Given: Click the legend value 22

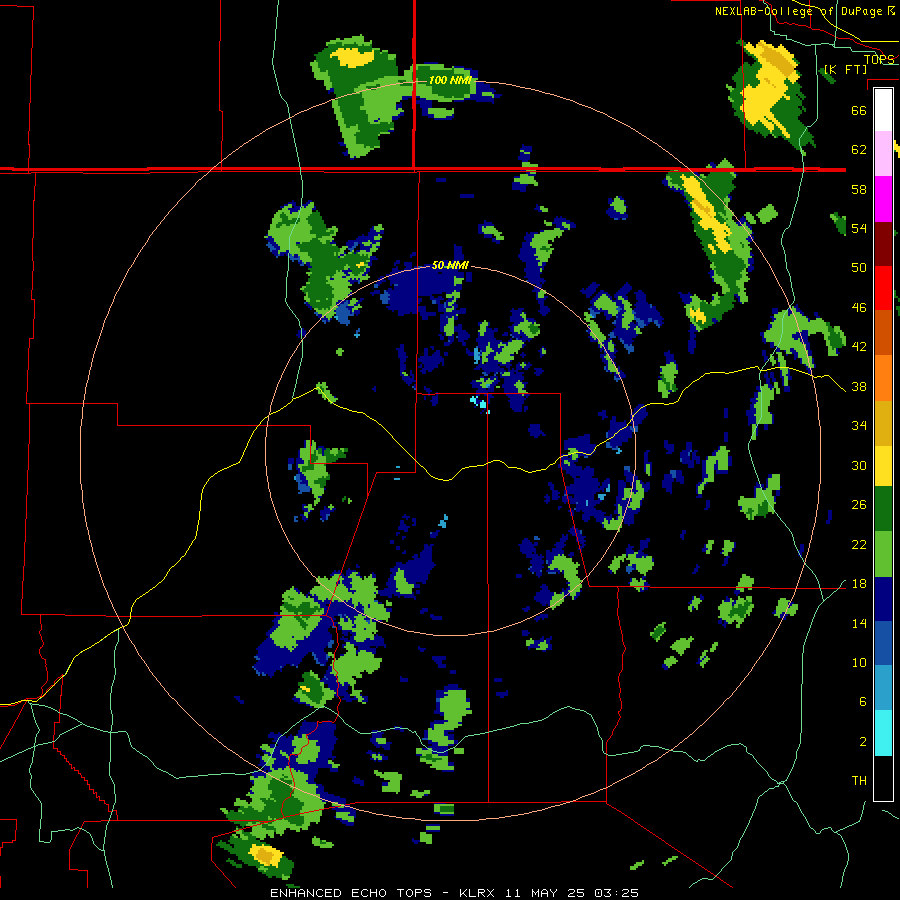Looking at the screenshot, I should pyautogui.click(x=859, y=544).
